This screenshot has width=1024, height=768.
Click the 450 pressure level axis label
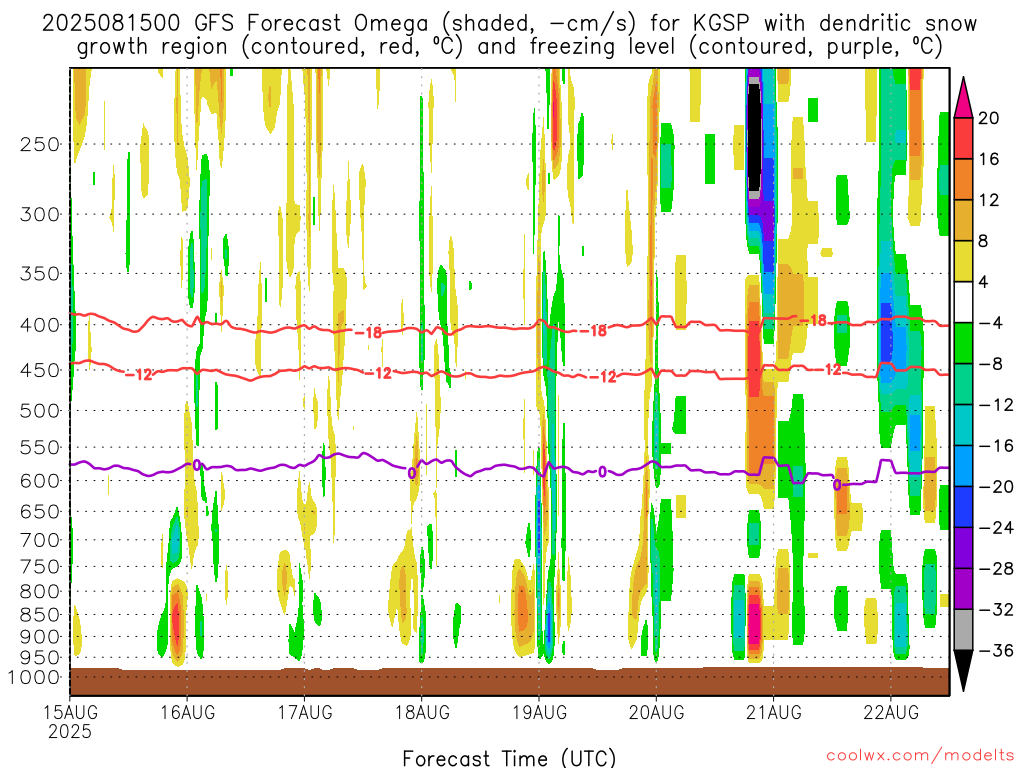point(40,370)
